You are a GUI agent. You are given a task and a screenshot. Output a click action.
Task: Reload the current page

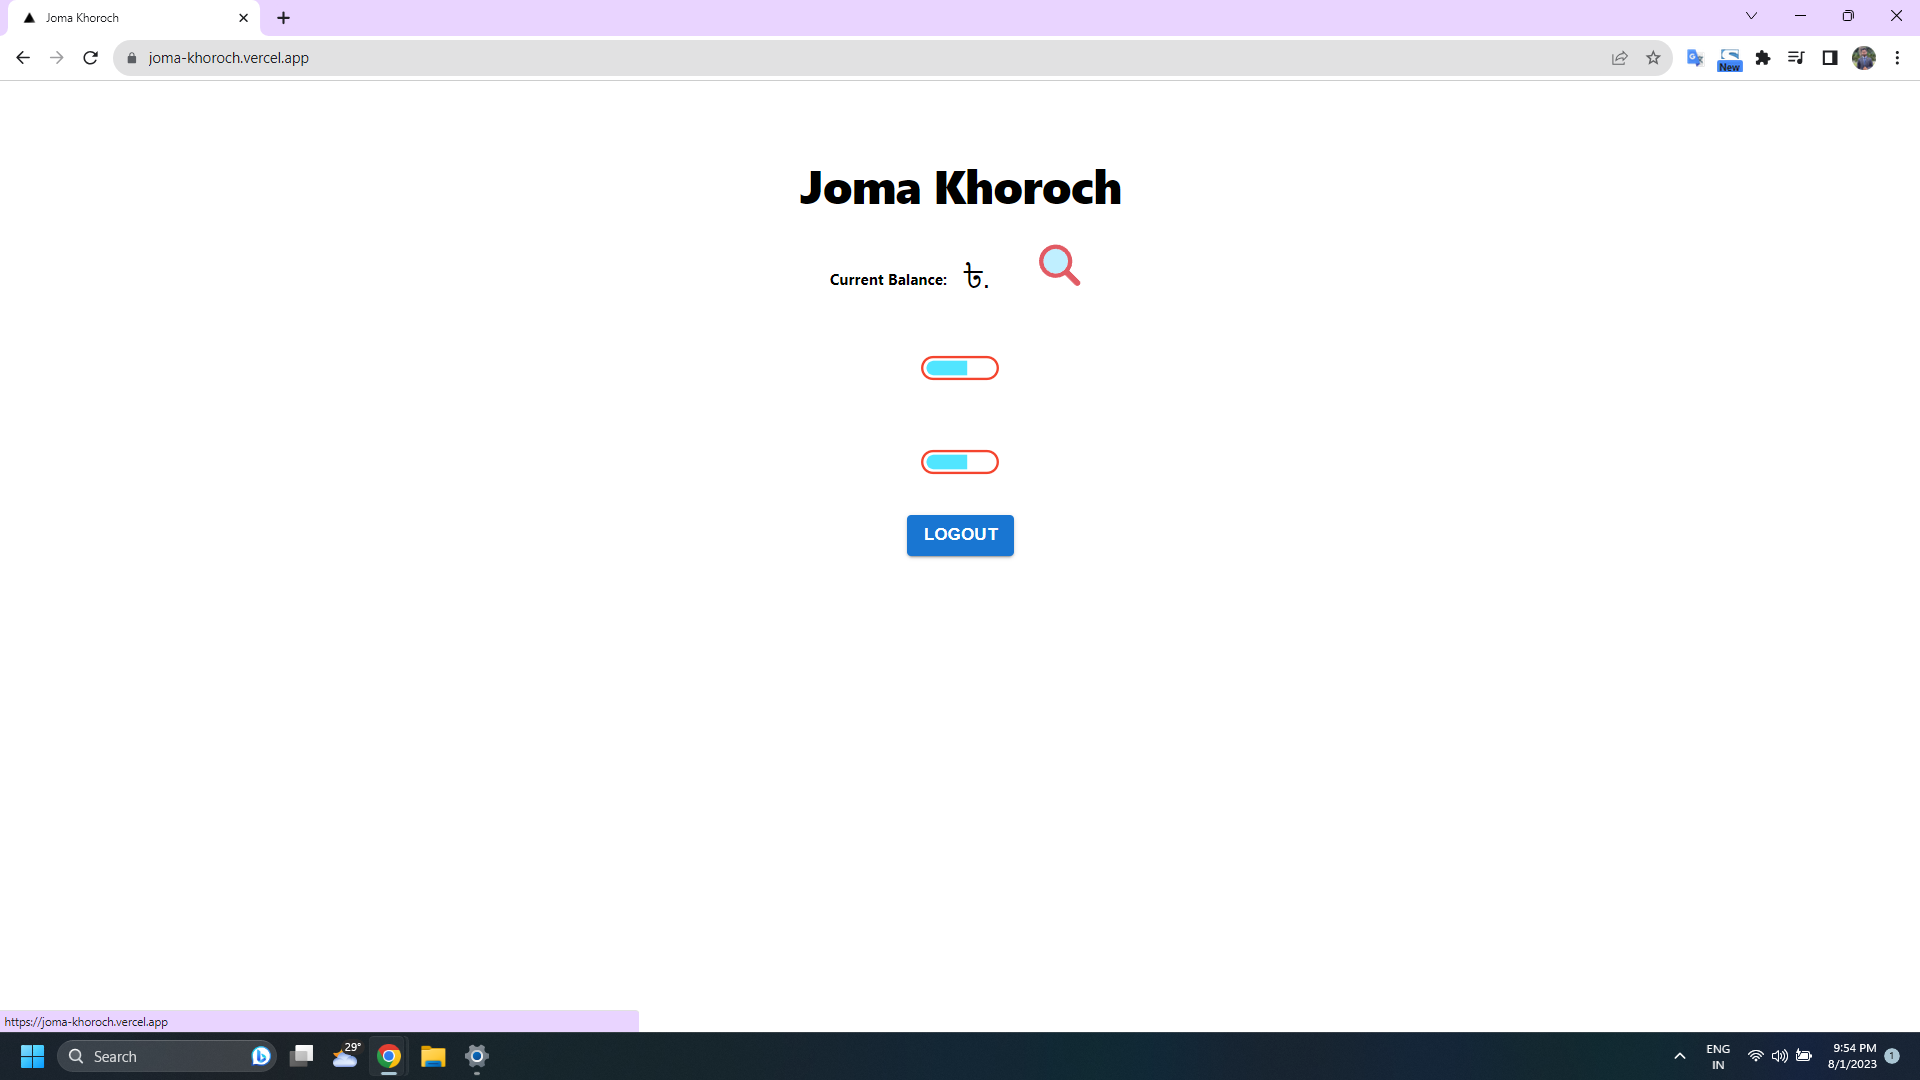[90, 58]
